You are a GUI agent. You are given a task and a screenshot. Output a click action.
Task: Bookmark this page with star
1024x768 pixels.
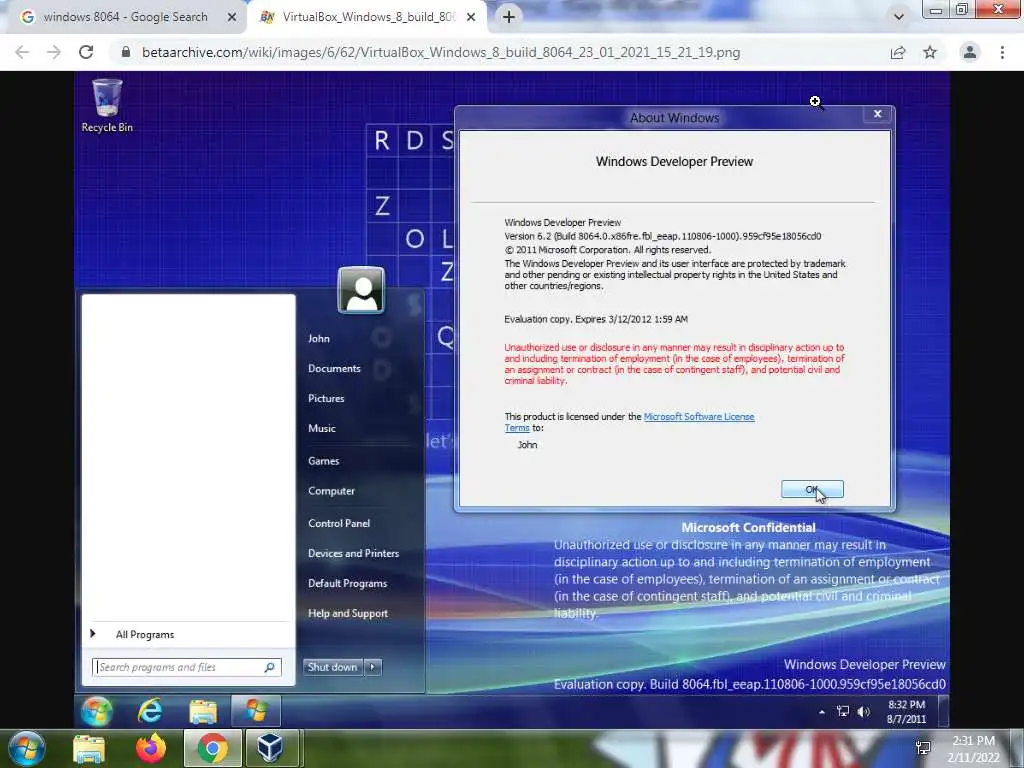[x=930, y=52]
